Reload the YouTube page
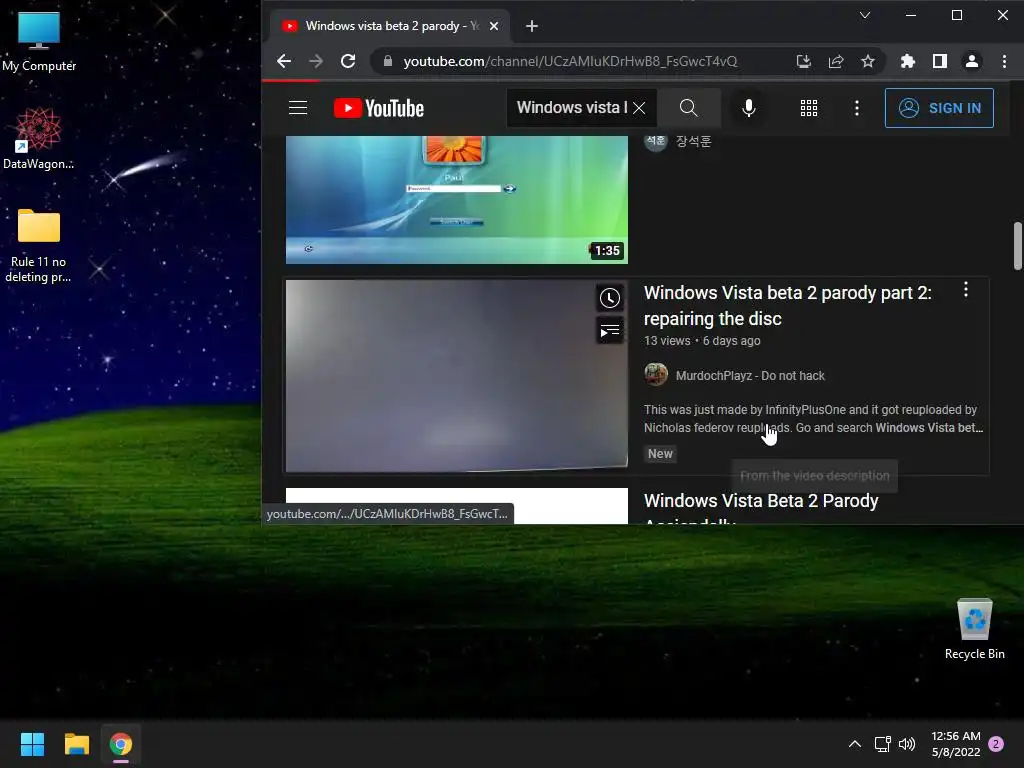The width and height of the screenshot is (1024, 768). [348, 61]
